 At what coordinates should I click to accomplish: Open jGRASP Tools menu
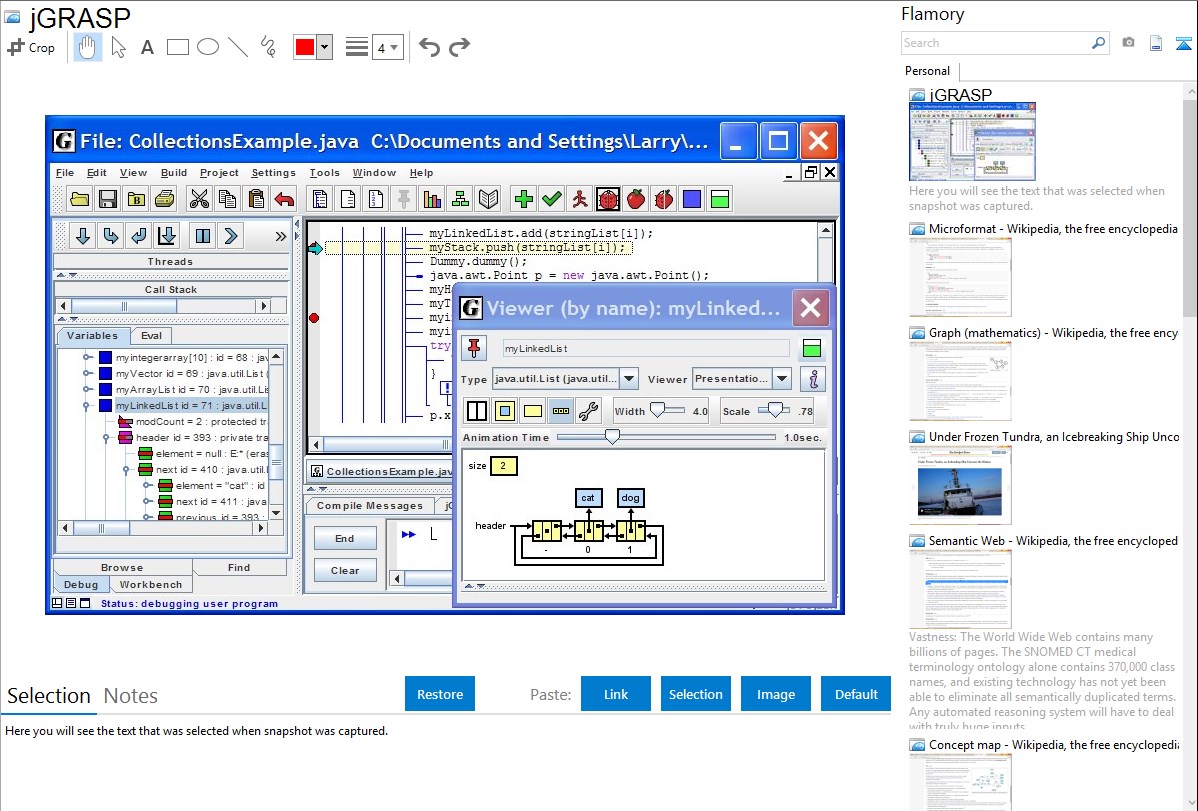325,173
